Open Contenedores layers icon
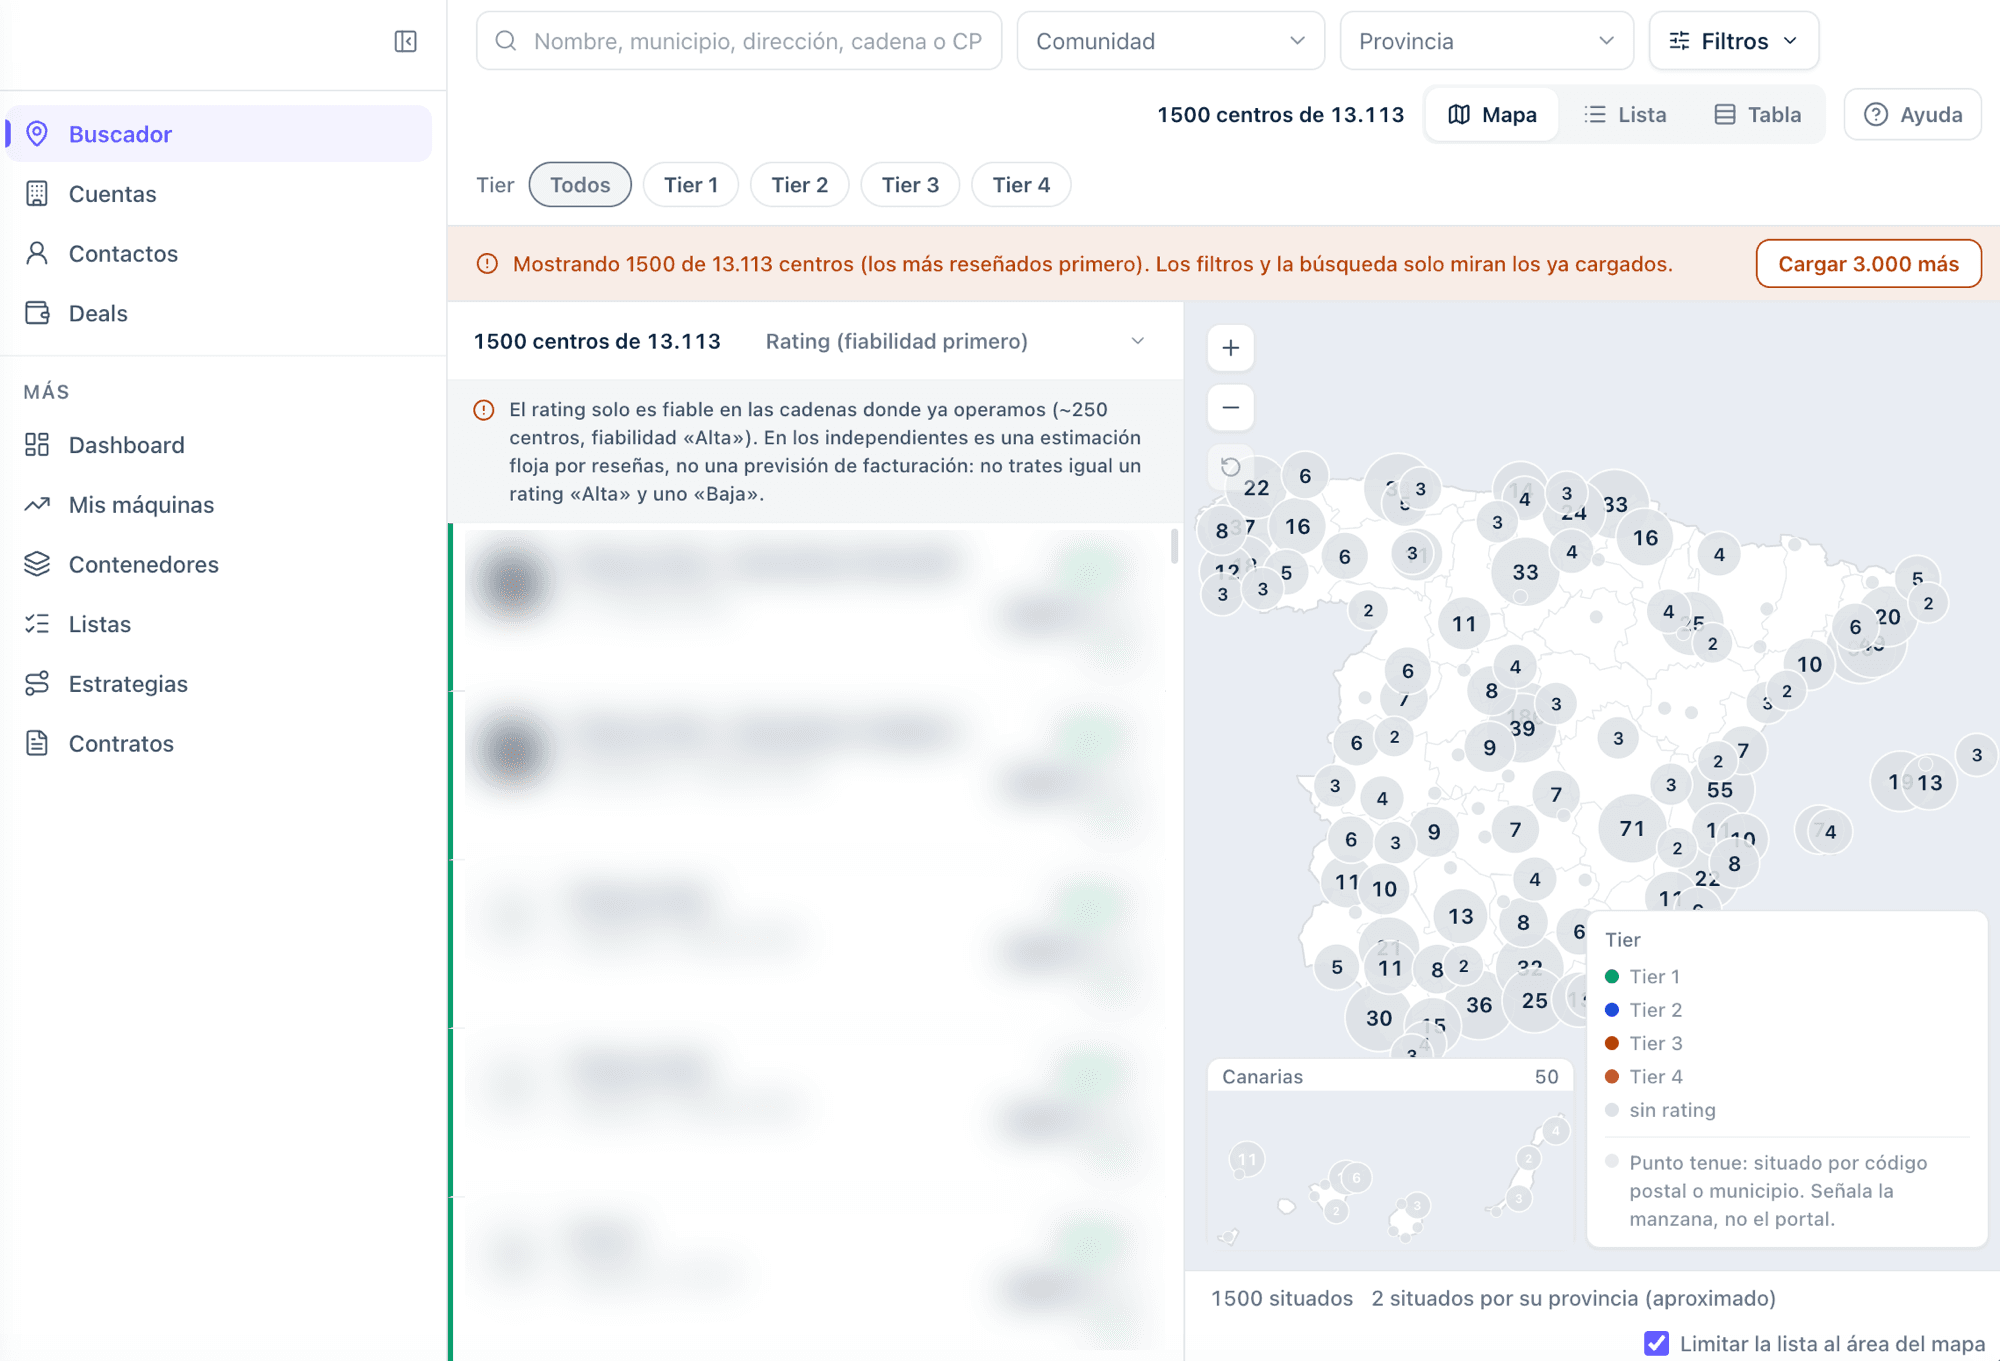 37,564
